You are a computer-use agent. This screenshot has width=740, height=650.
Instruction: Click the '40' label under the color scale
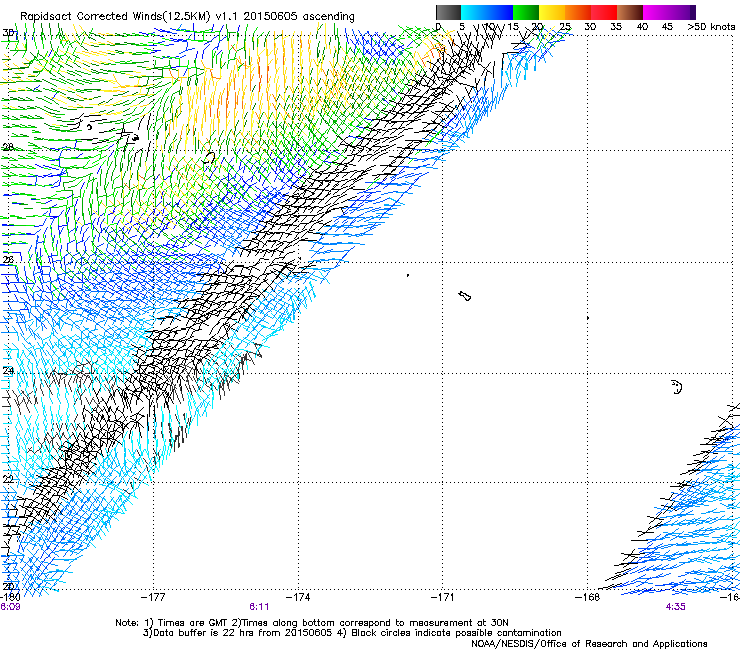click(x=642, y=27)
